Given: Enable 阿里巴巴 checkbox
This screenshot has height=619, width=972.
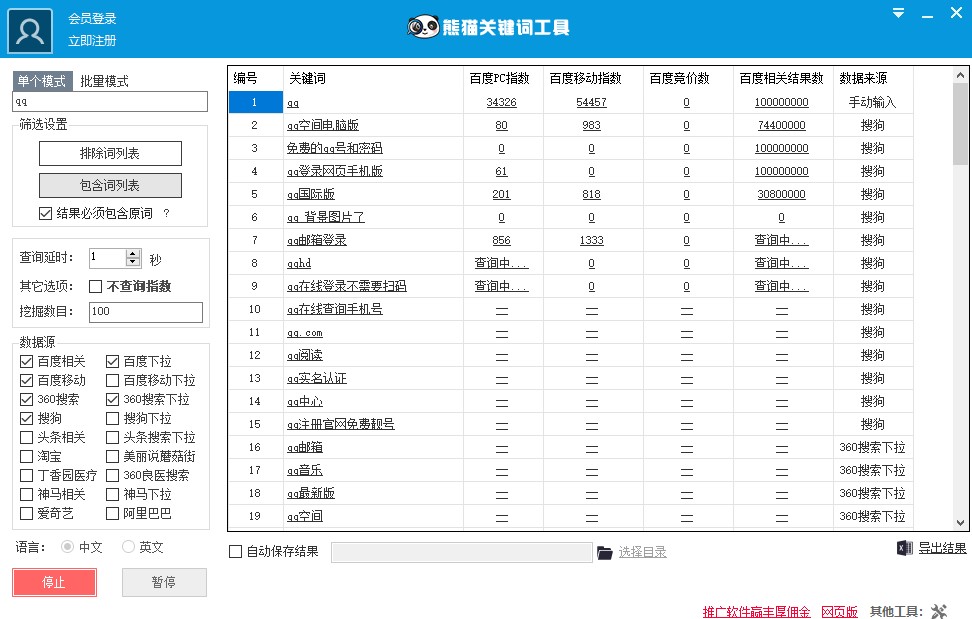Looking at the screenshot, I should point(112,514).
